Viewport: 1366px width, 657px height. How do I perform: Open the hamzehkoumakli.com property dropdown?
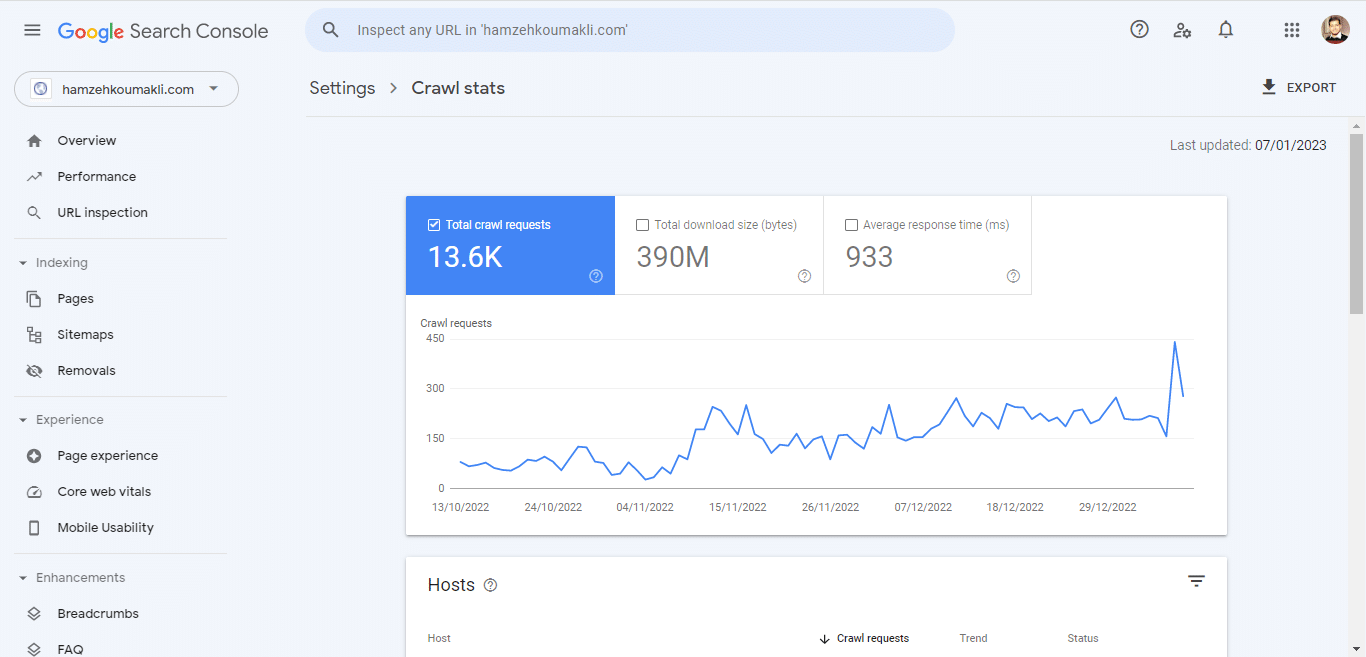(126, 89)
